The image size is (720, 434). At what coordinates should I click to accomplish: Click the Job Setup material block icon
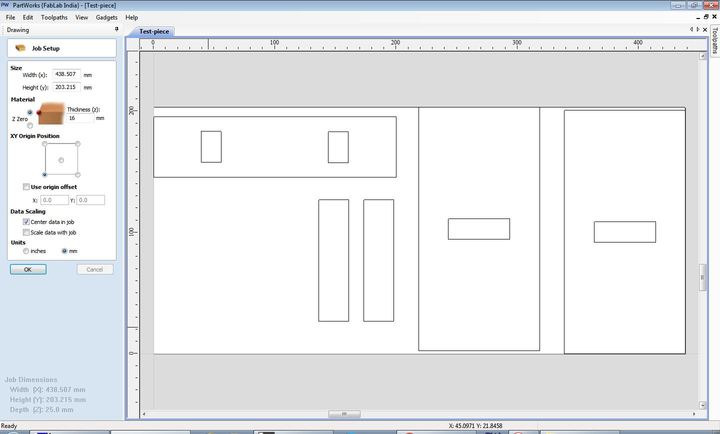click(20, 48)
